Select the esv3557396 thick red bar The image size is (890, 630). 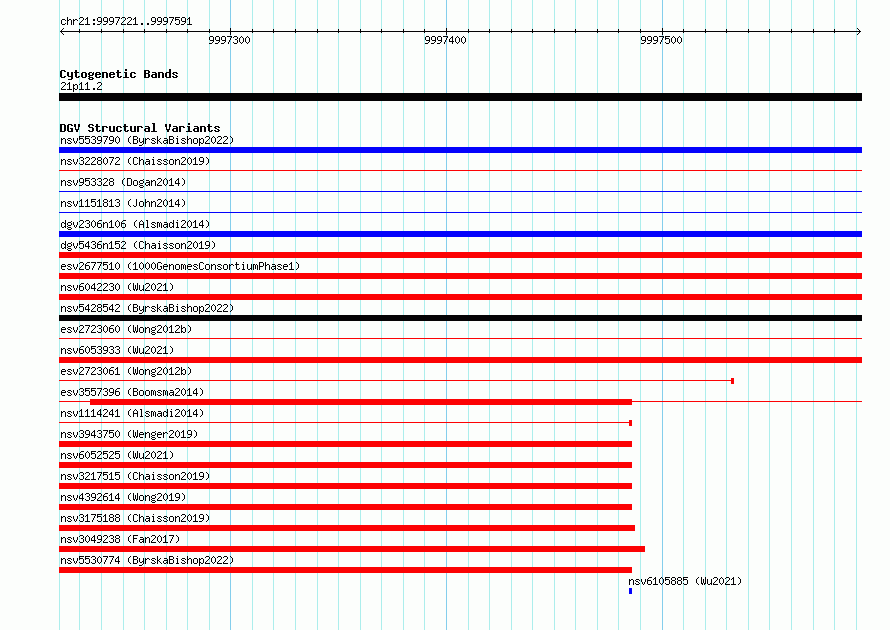[x=361, y=402]
